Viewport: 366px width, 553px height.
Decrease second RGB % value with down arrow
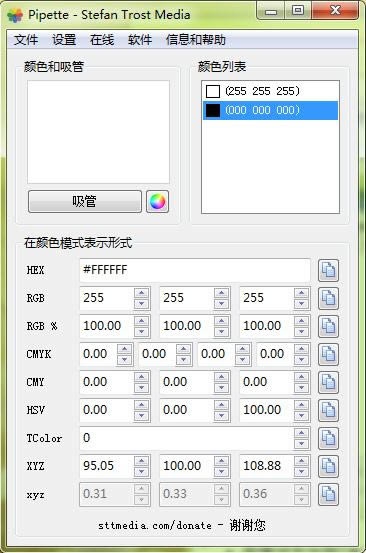pyautogui.click(x=221, y=332)
